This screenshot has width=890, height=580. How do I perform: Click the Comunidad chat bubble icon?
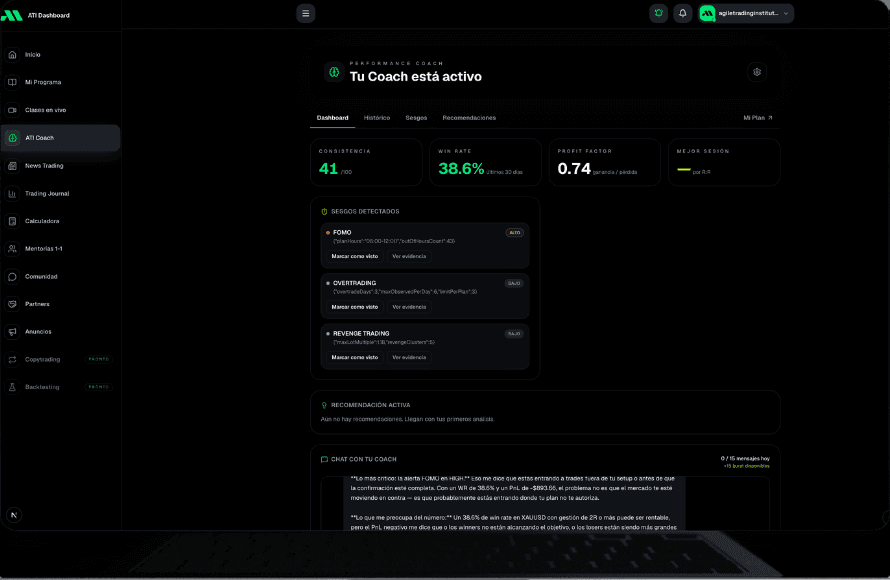pyautogui.click(x=12, y=276)
